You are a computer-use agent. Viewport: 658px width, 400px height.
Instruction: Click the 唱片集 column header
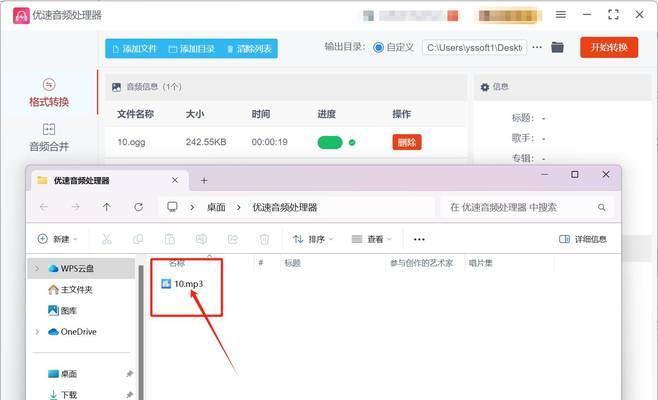pyautogui.click(x=480, y=263)
